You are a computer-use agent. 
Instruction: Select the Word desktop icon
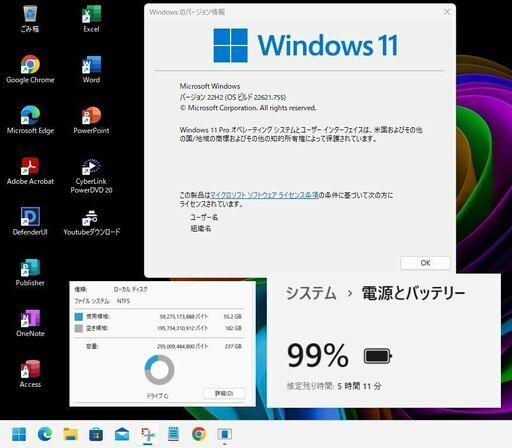91,70
